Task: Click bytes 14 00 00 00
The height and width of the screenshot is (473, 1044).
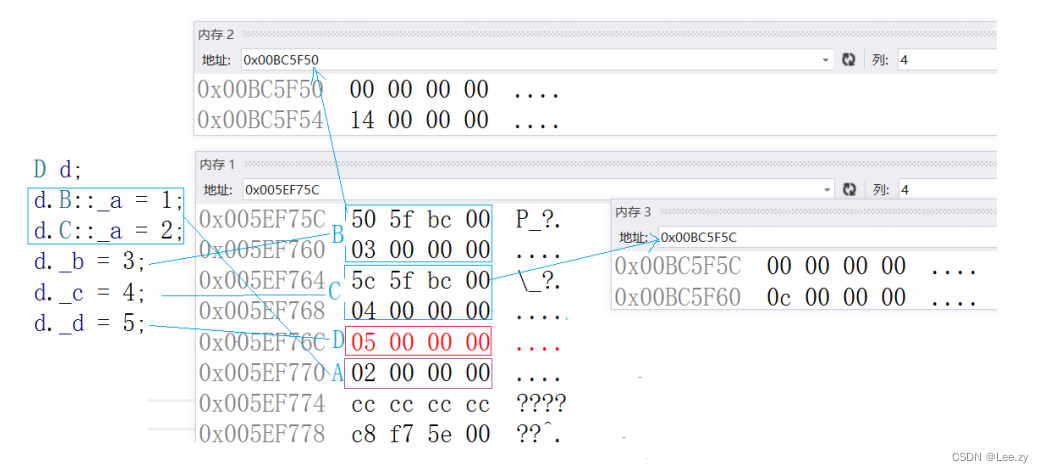Action: pos(419,120)
